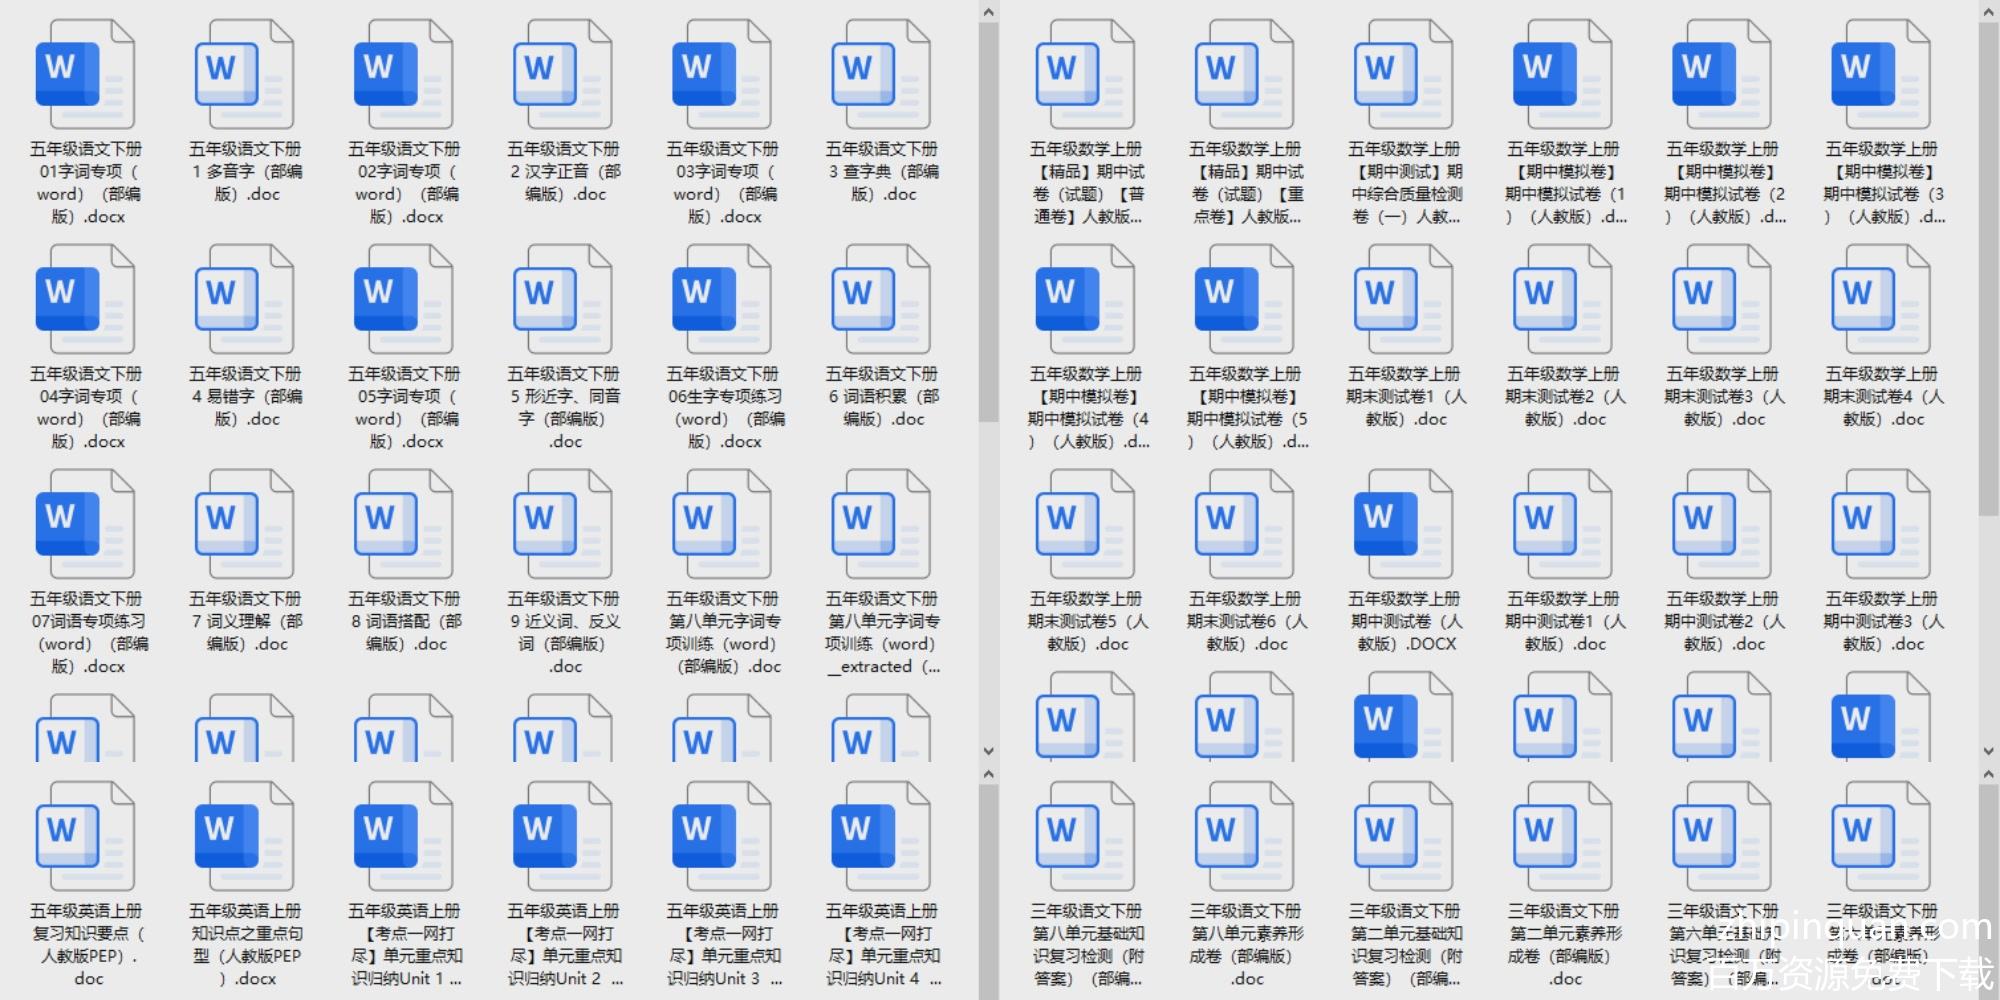This screenshot has width=2000, height=1000.
Task: Click the file name 期中模拟试卷（5）(人教版)
Action: (1246, 407)
